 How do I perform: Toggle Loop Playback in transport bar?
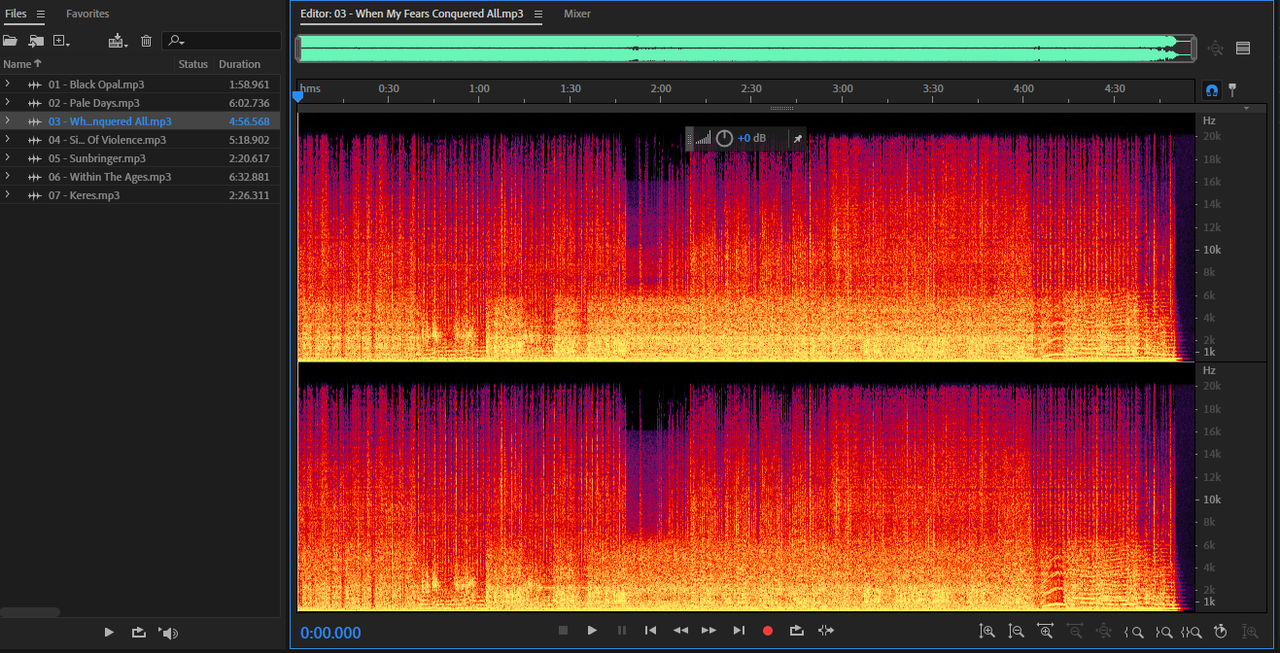[x=797, y=630]
